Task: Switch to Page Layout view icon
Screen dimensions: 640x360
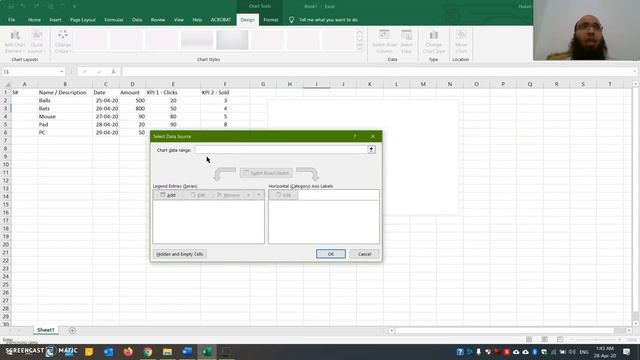Action: pos(544,339)
